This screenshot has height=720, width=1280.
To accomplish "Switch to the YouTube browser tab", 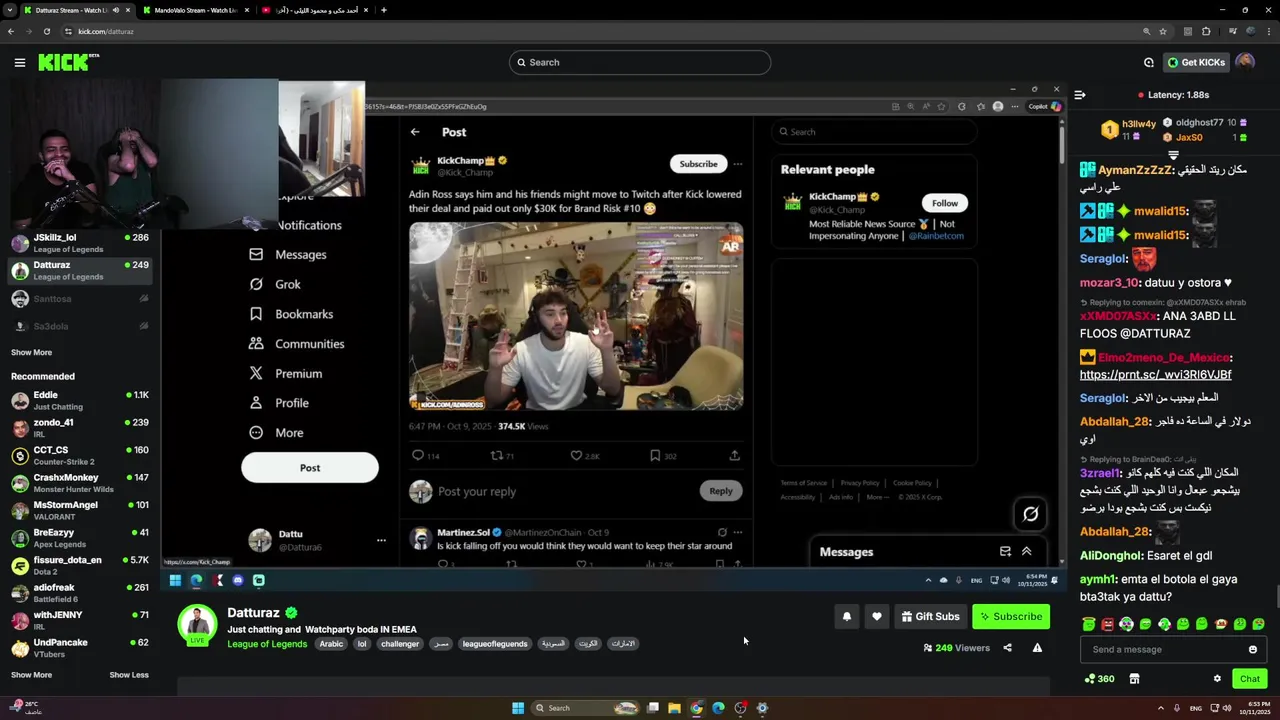I will click(x=313, y=10).
